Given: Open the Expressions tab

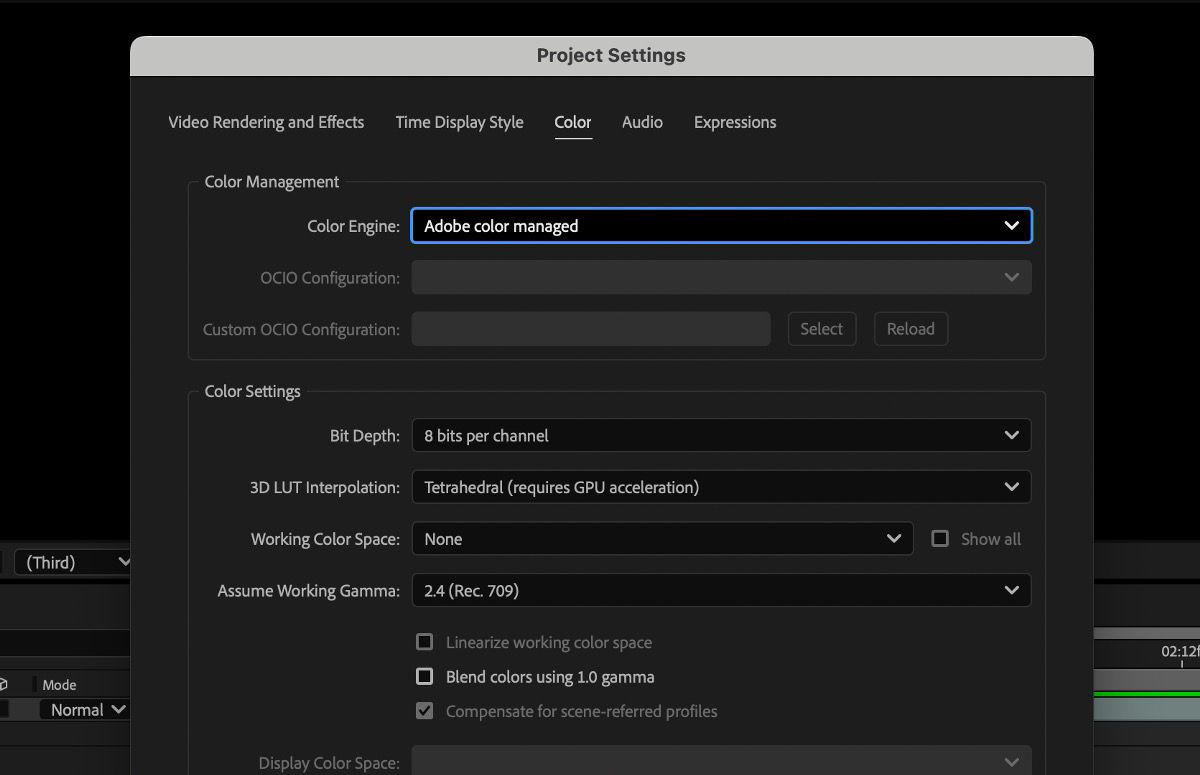Looking at the screenshot, I should tap(734, 122).
